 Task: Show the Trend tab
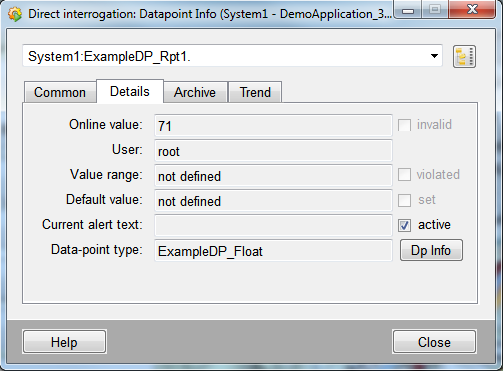pyautogui.click(x=255, y=92)
